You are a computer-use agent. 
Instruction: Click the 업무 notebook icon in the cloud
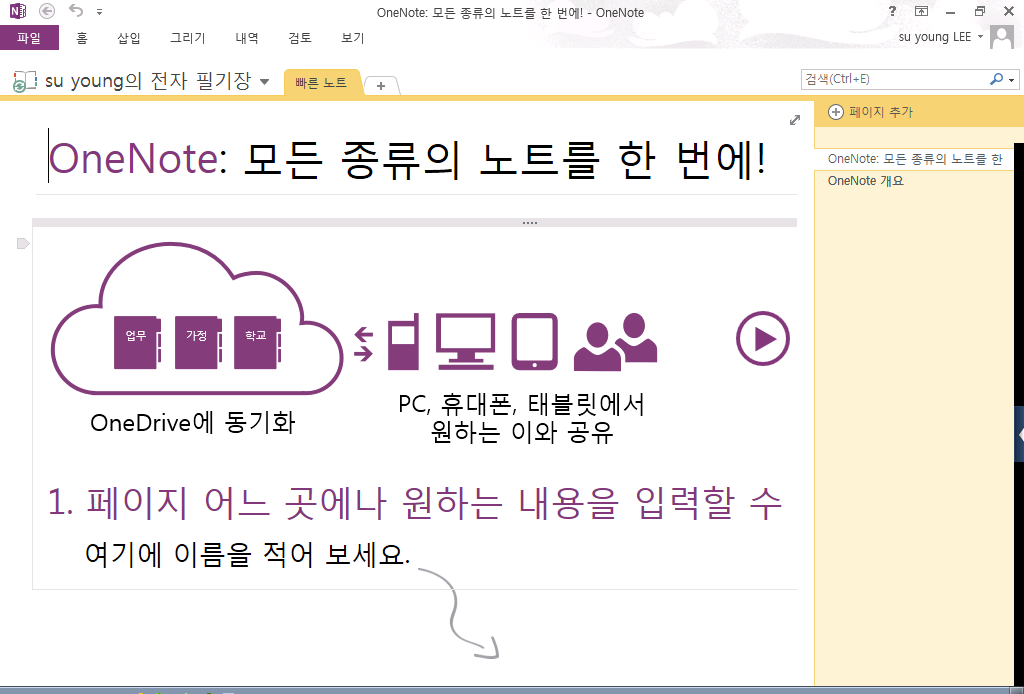(137, 342)
